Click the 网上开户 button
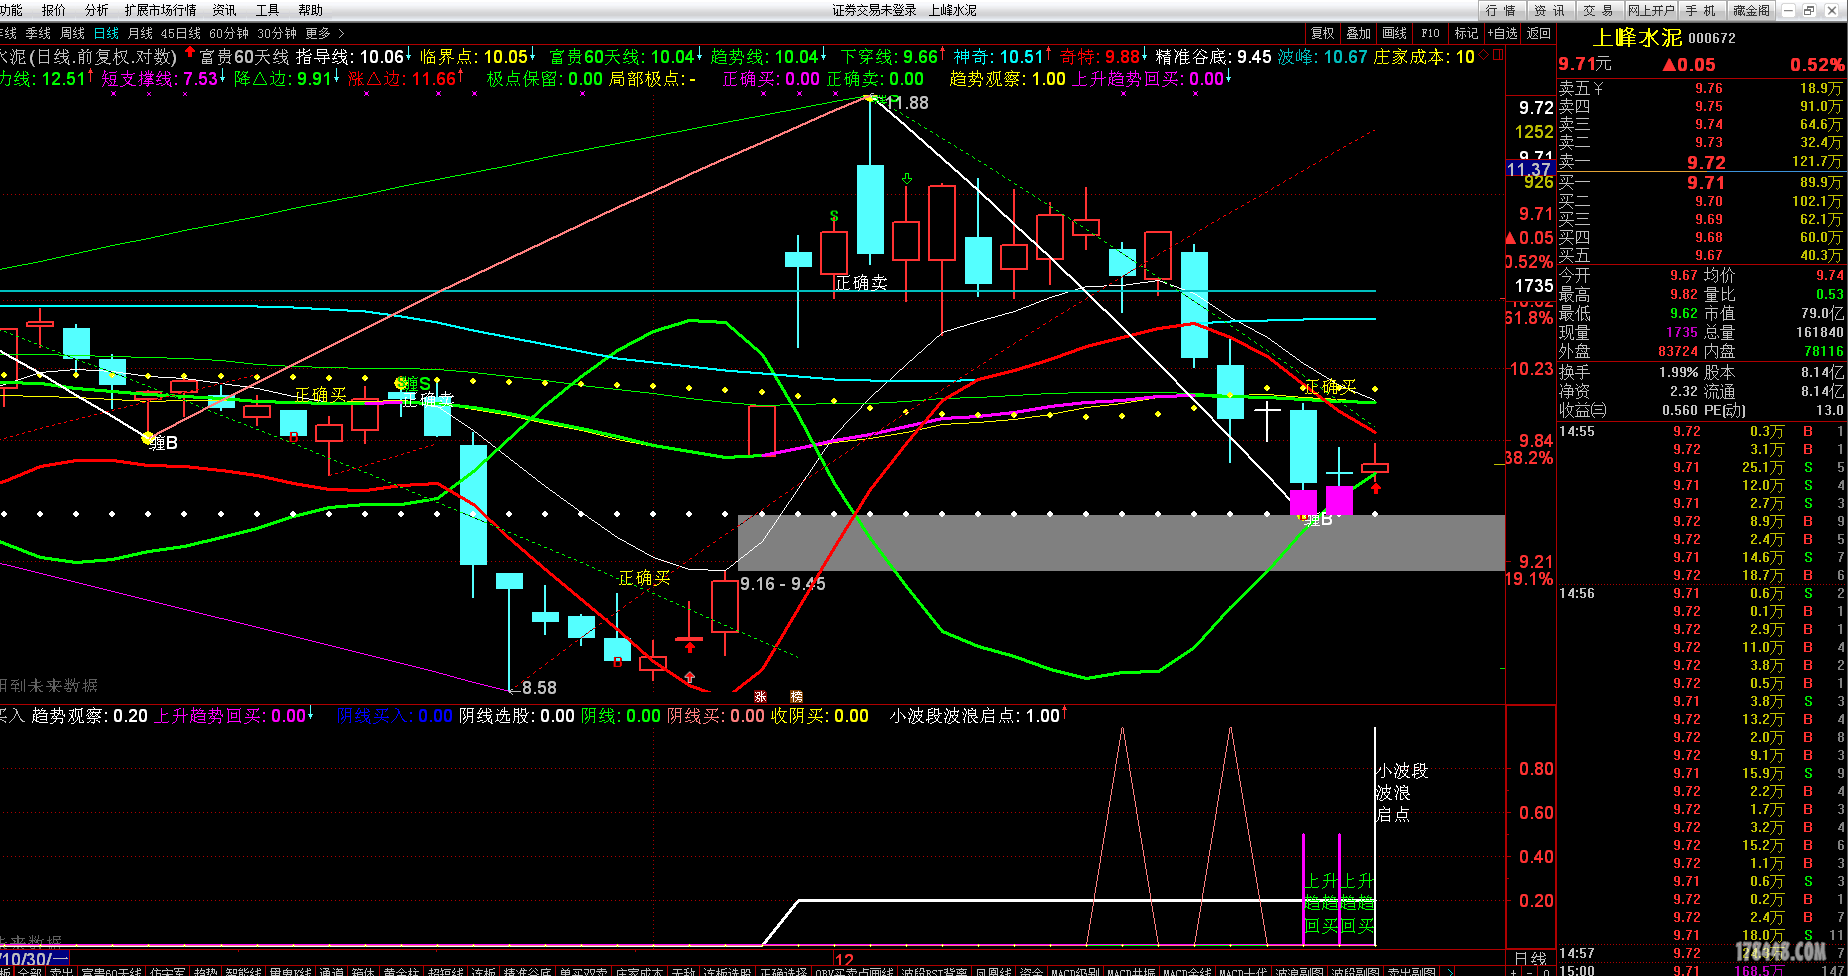Viewport: 1848px width, 976px height. [1651, 10]
